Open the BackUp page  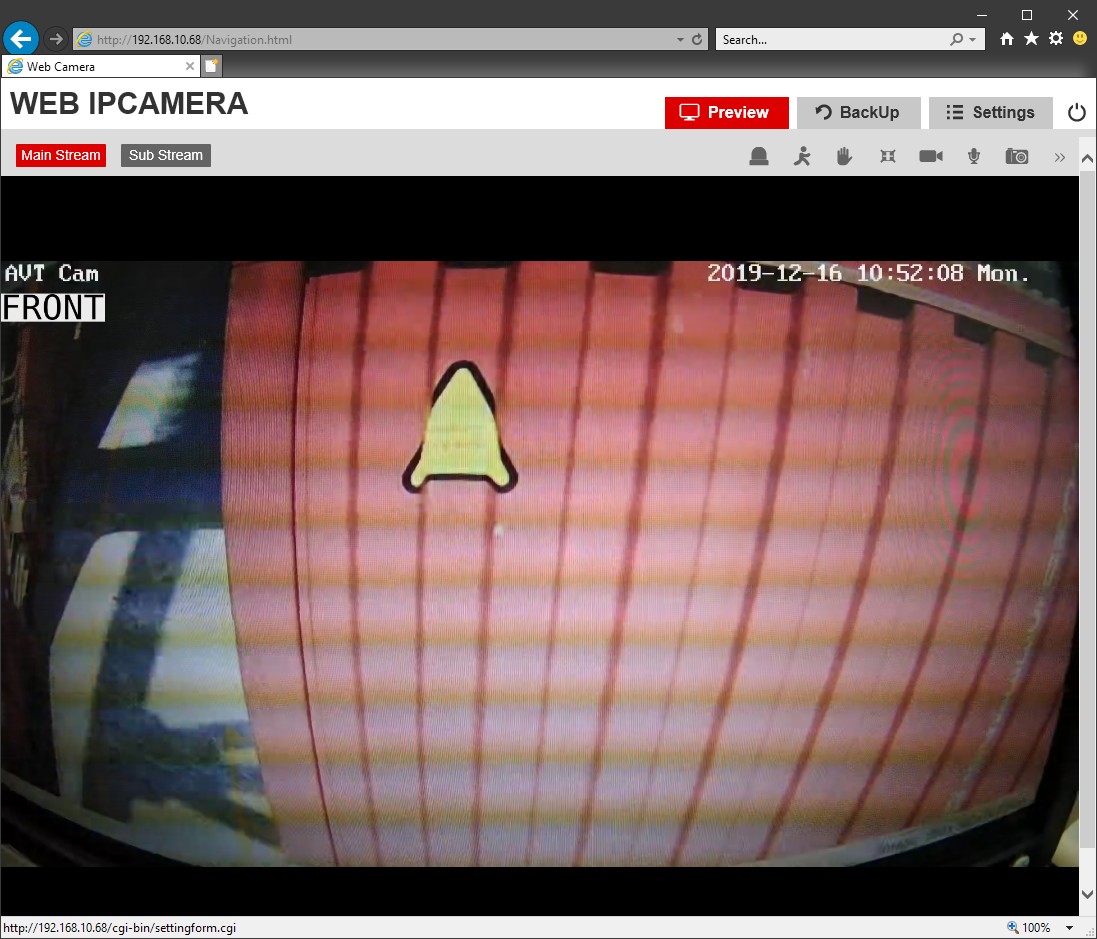pyautogui.click(x=858, y=113)
